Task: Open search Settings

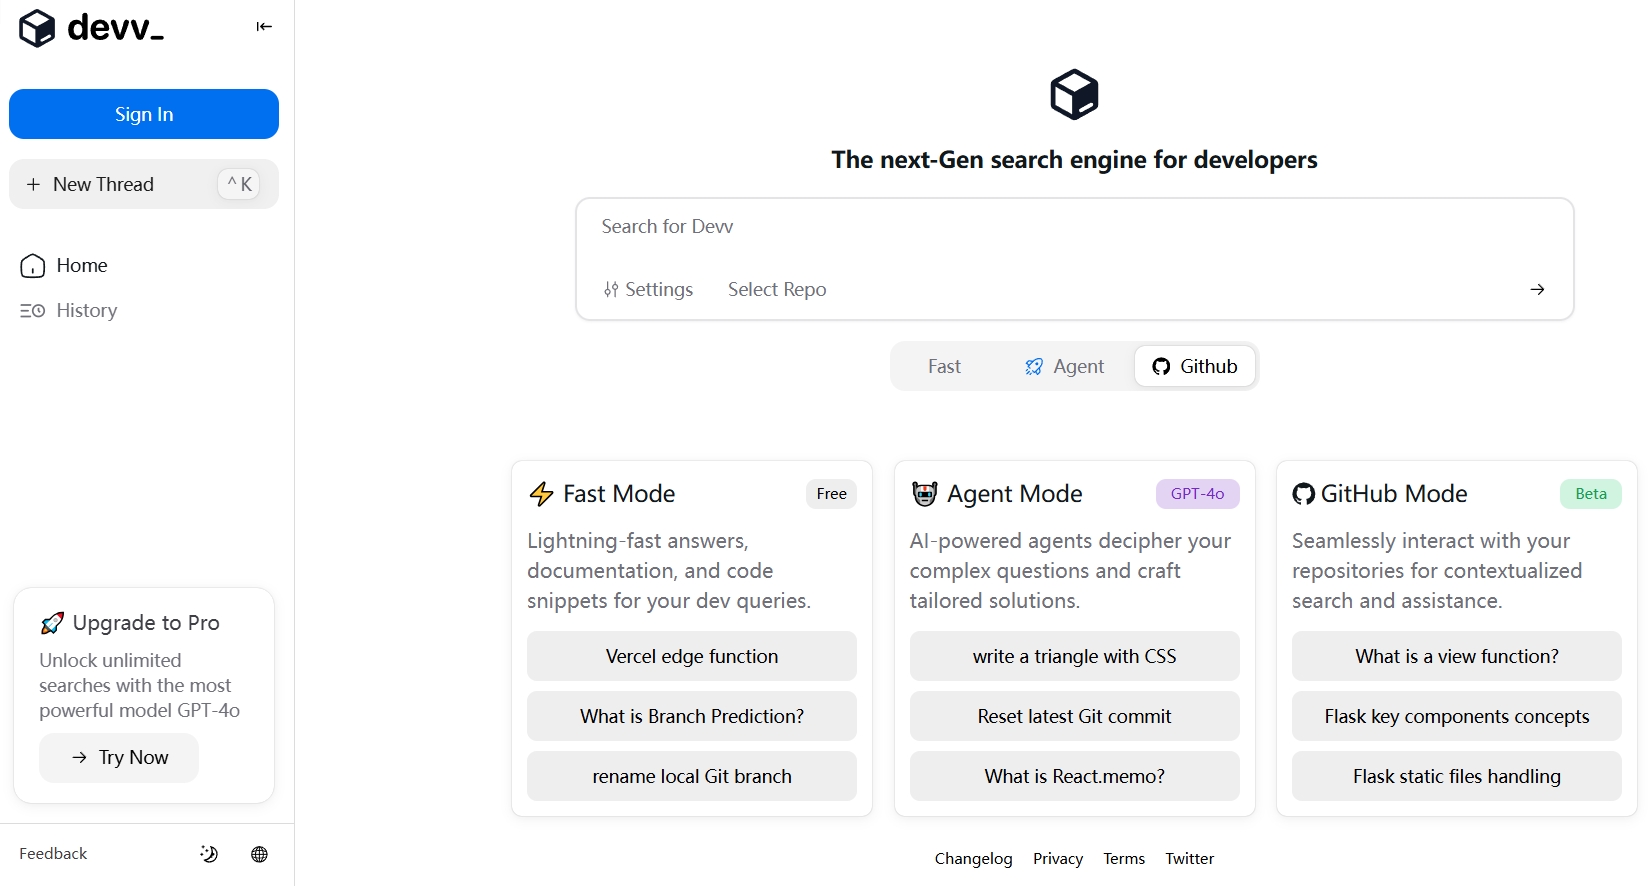Action: click(x=648, y=289)
